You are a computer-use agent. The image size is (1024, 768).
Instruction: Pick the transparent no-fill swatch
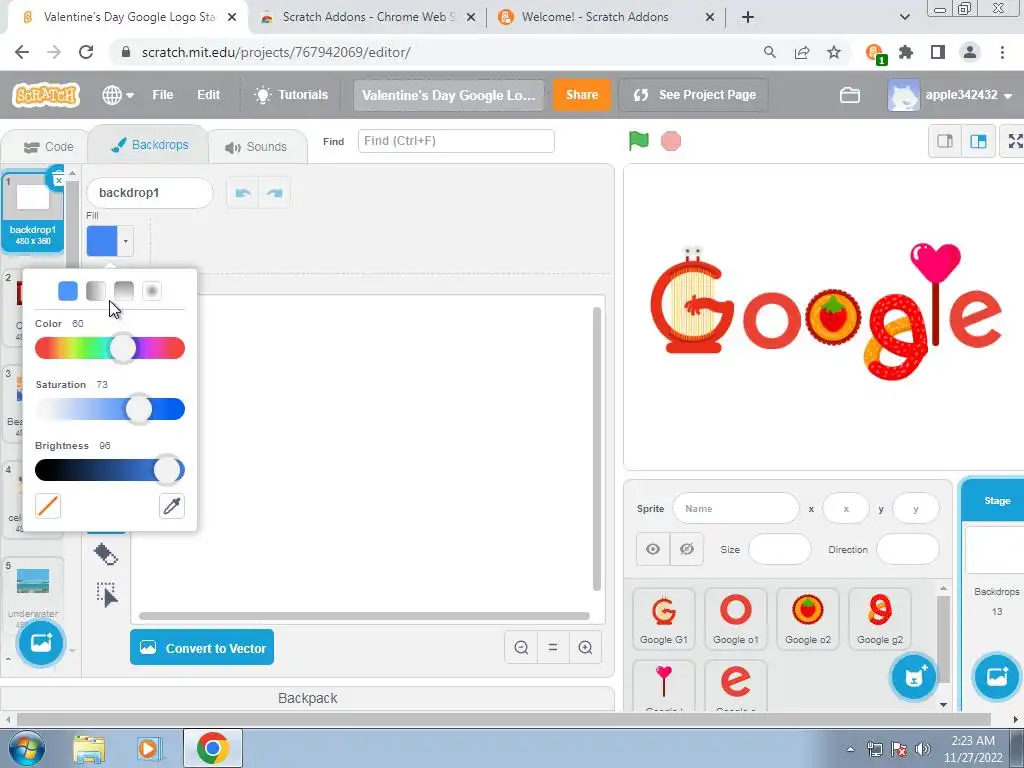48,506
